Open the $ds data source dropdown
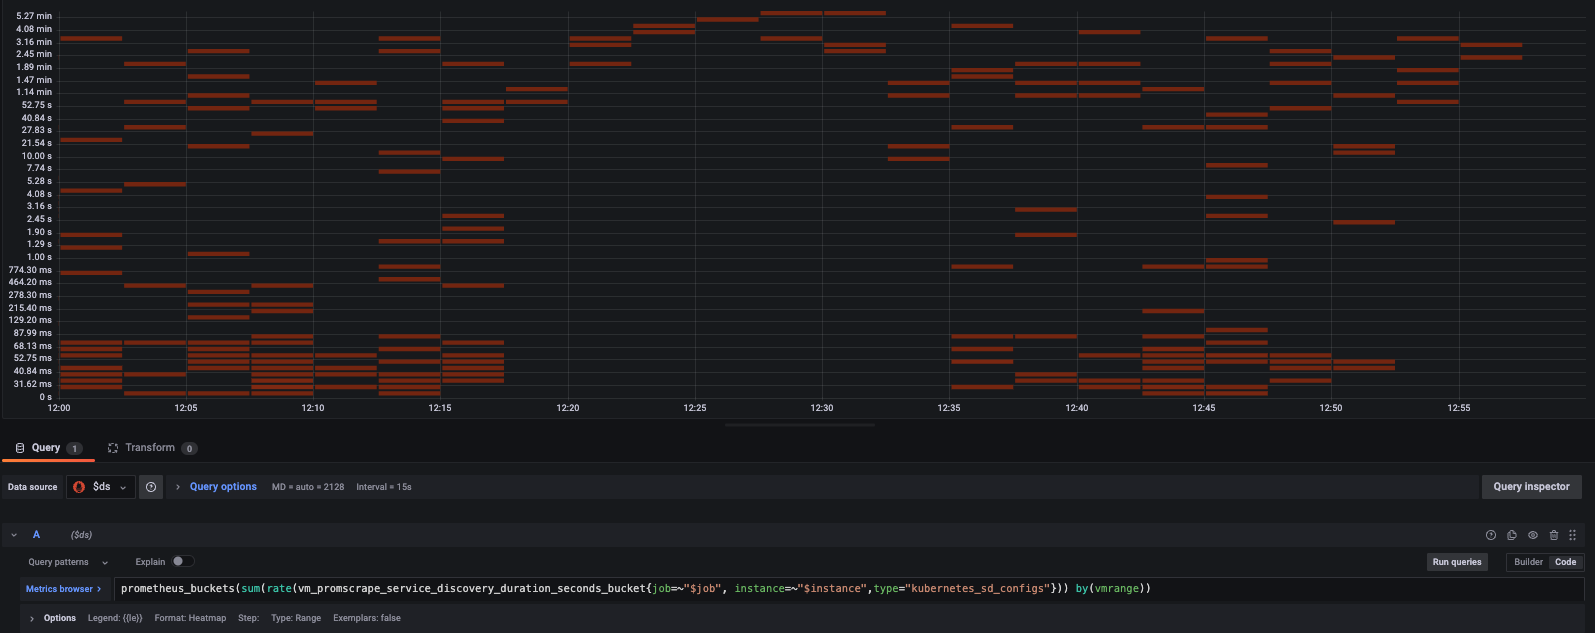This screenshot has height=633, width=1595. click(x=101, y=487)
